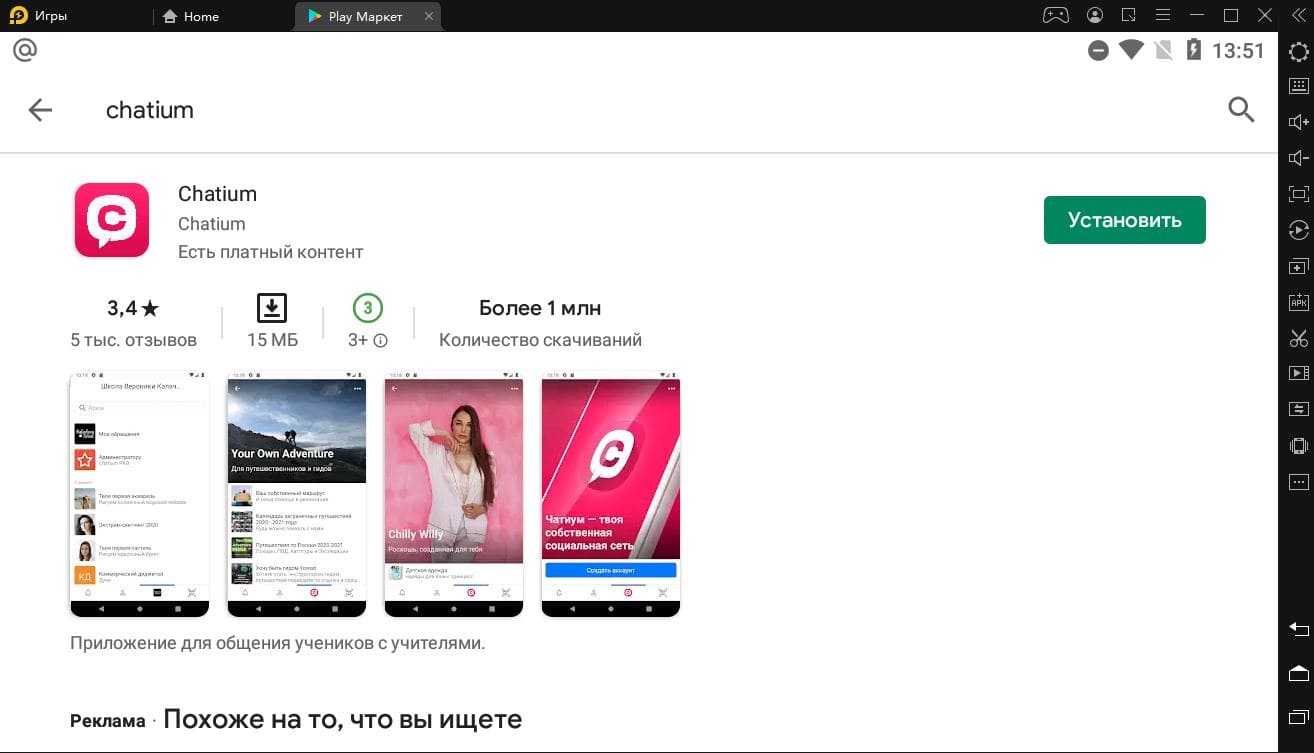Click the LDPlayer Игры logo
This screenshot has width=1314, height=753.
[x=18, y=16]
